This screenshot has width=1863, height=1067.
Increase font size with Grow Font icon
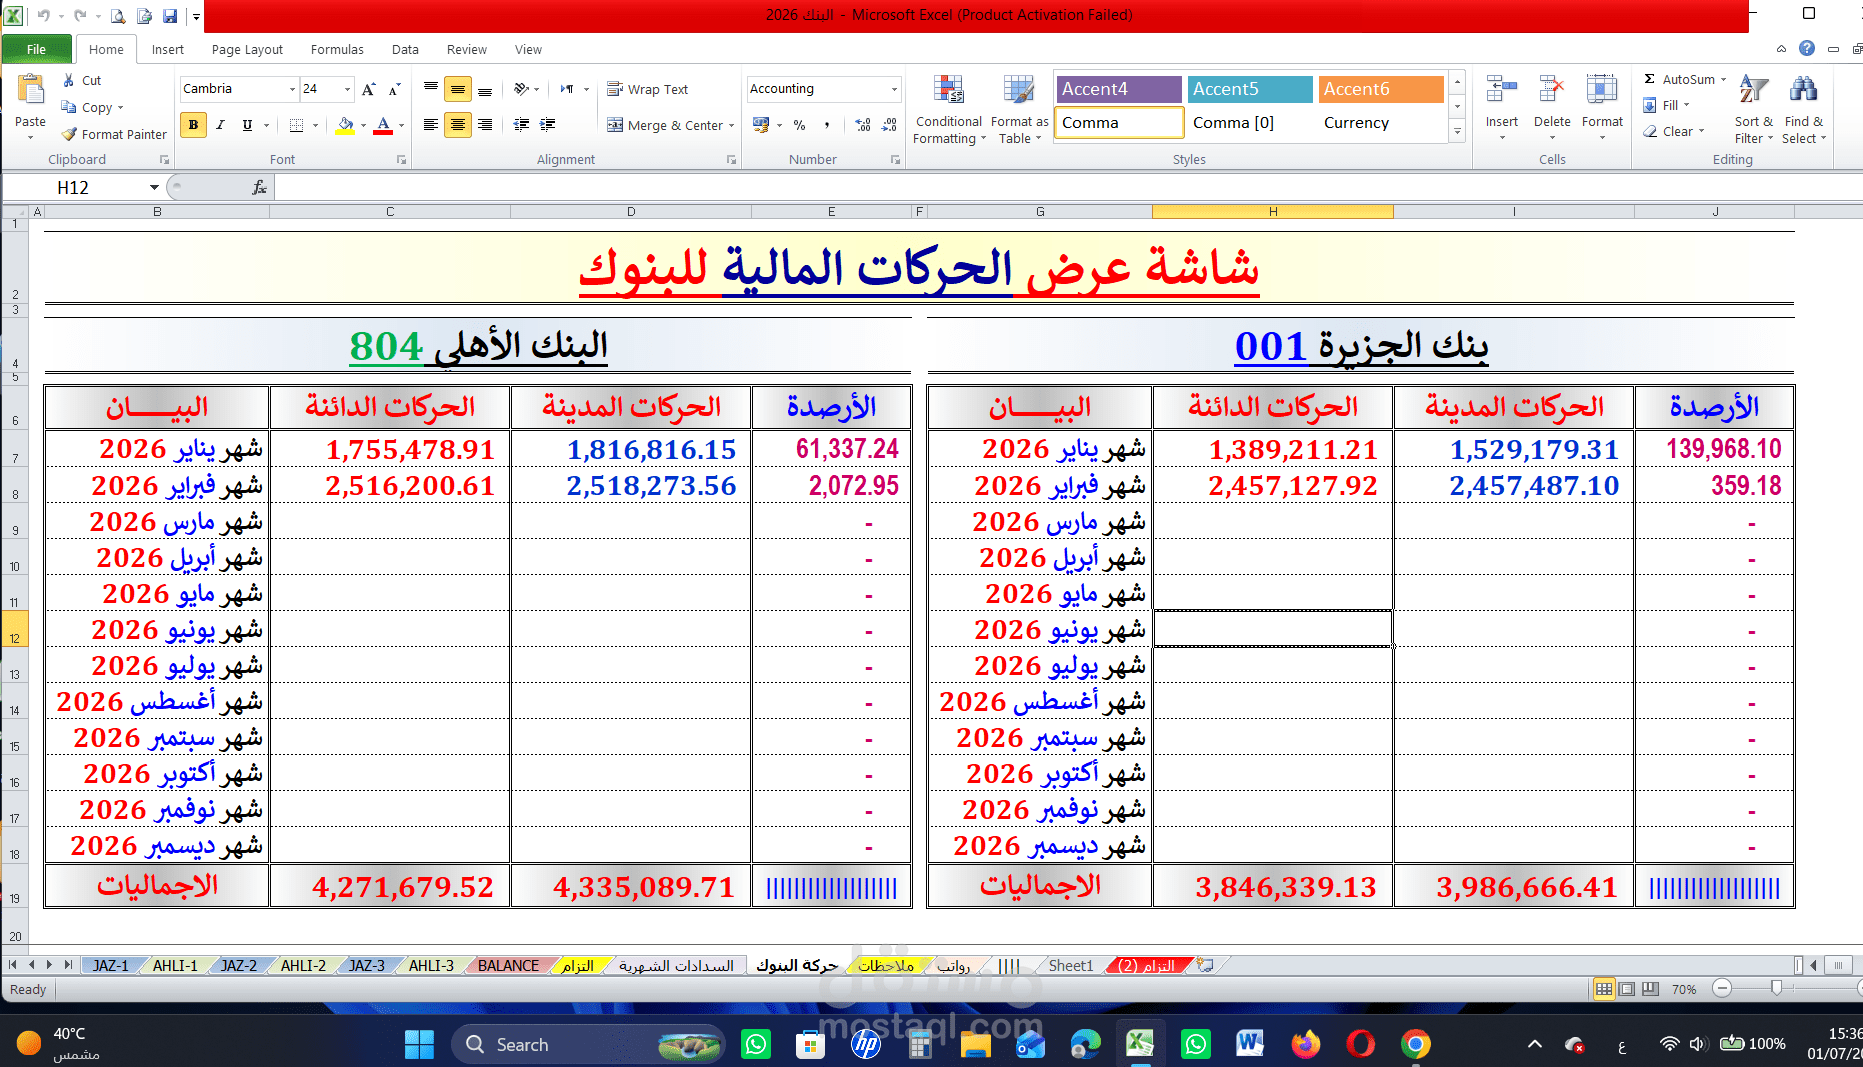point(369,89)
